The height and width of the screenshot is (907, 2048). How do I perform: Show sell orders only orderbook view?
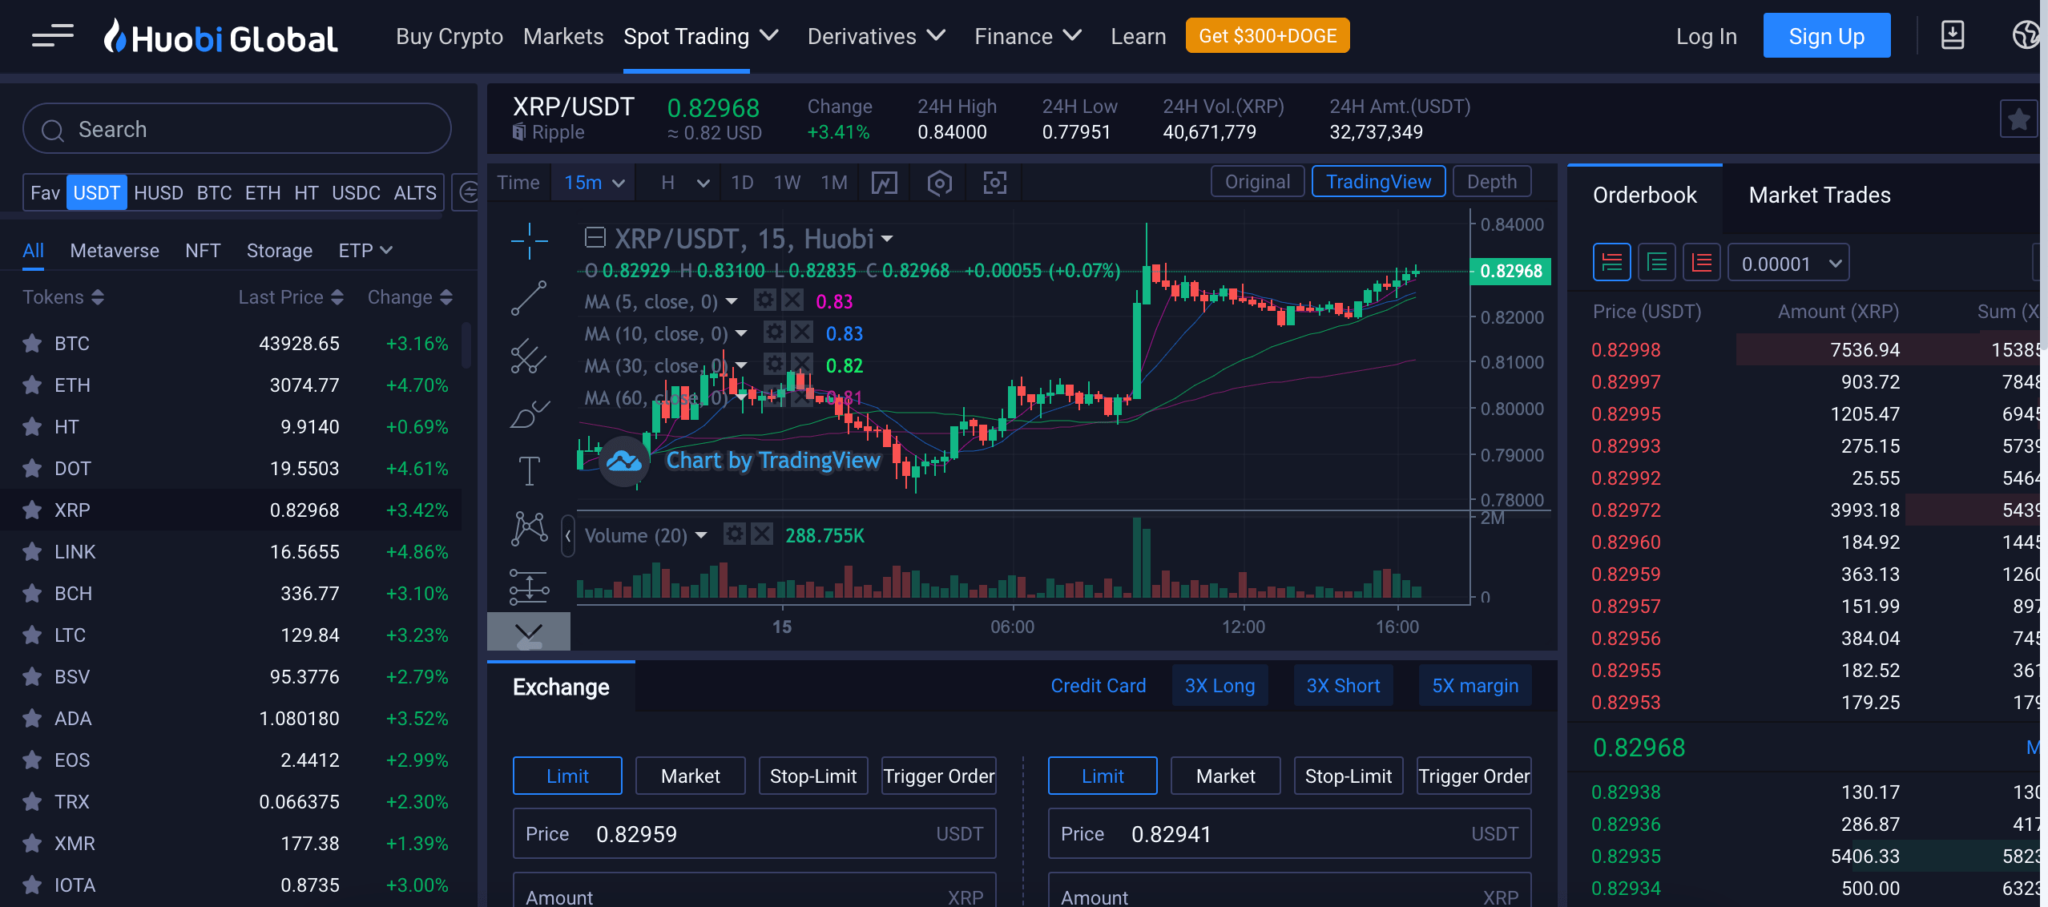coord(1702,263)
